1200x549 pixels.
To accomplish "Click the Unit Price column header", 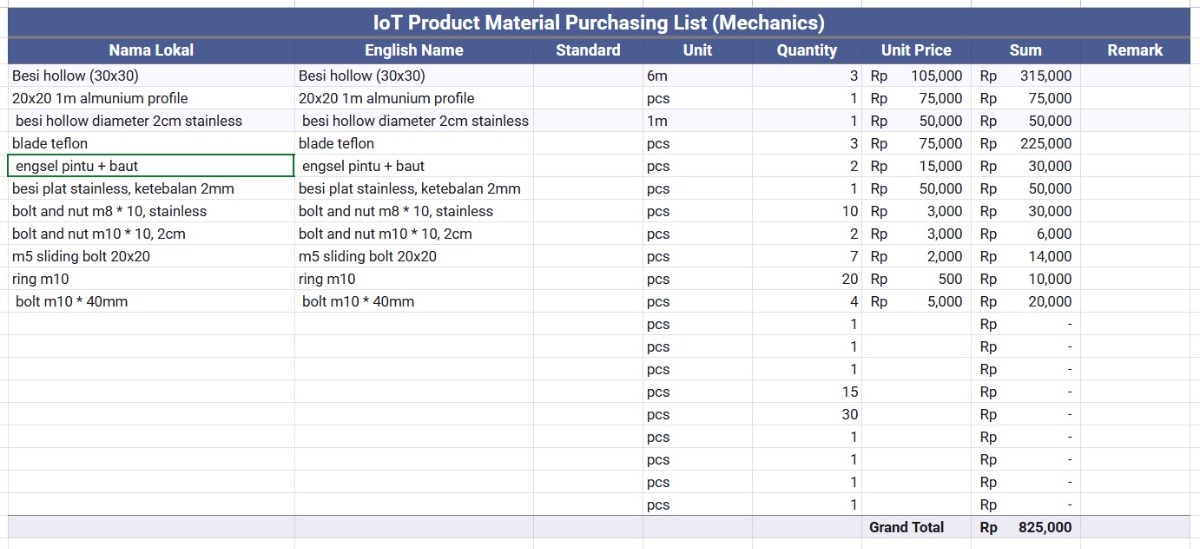I will click(916, 50).
